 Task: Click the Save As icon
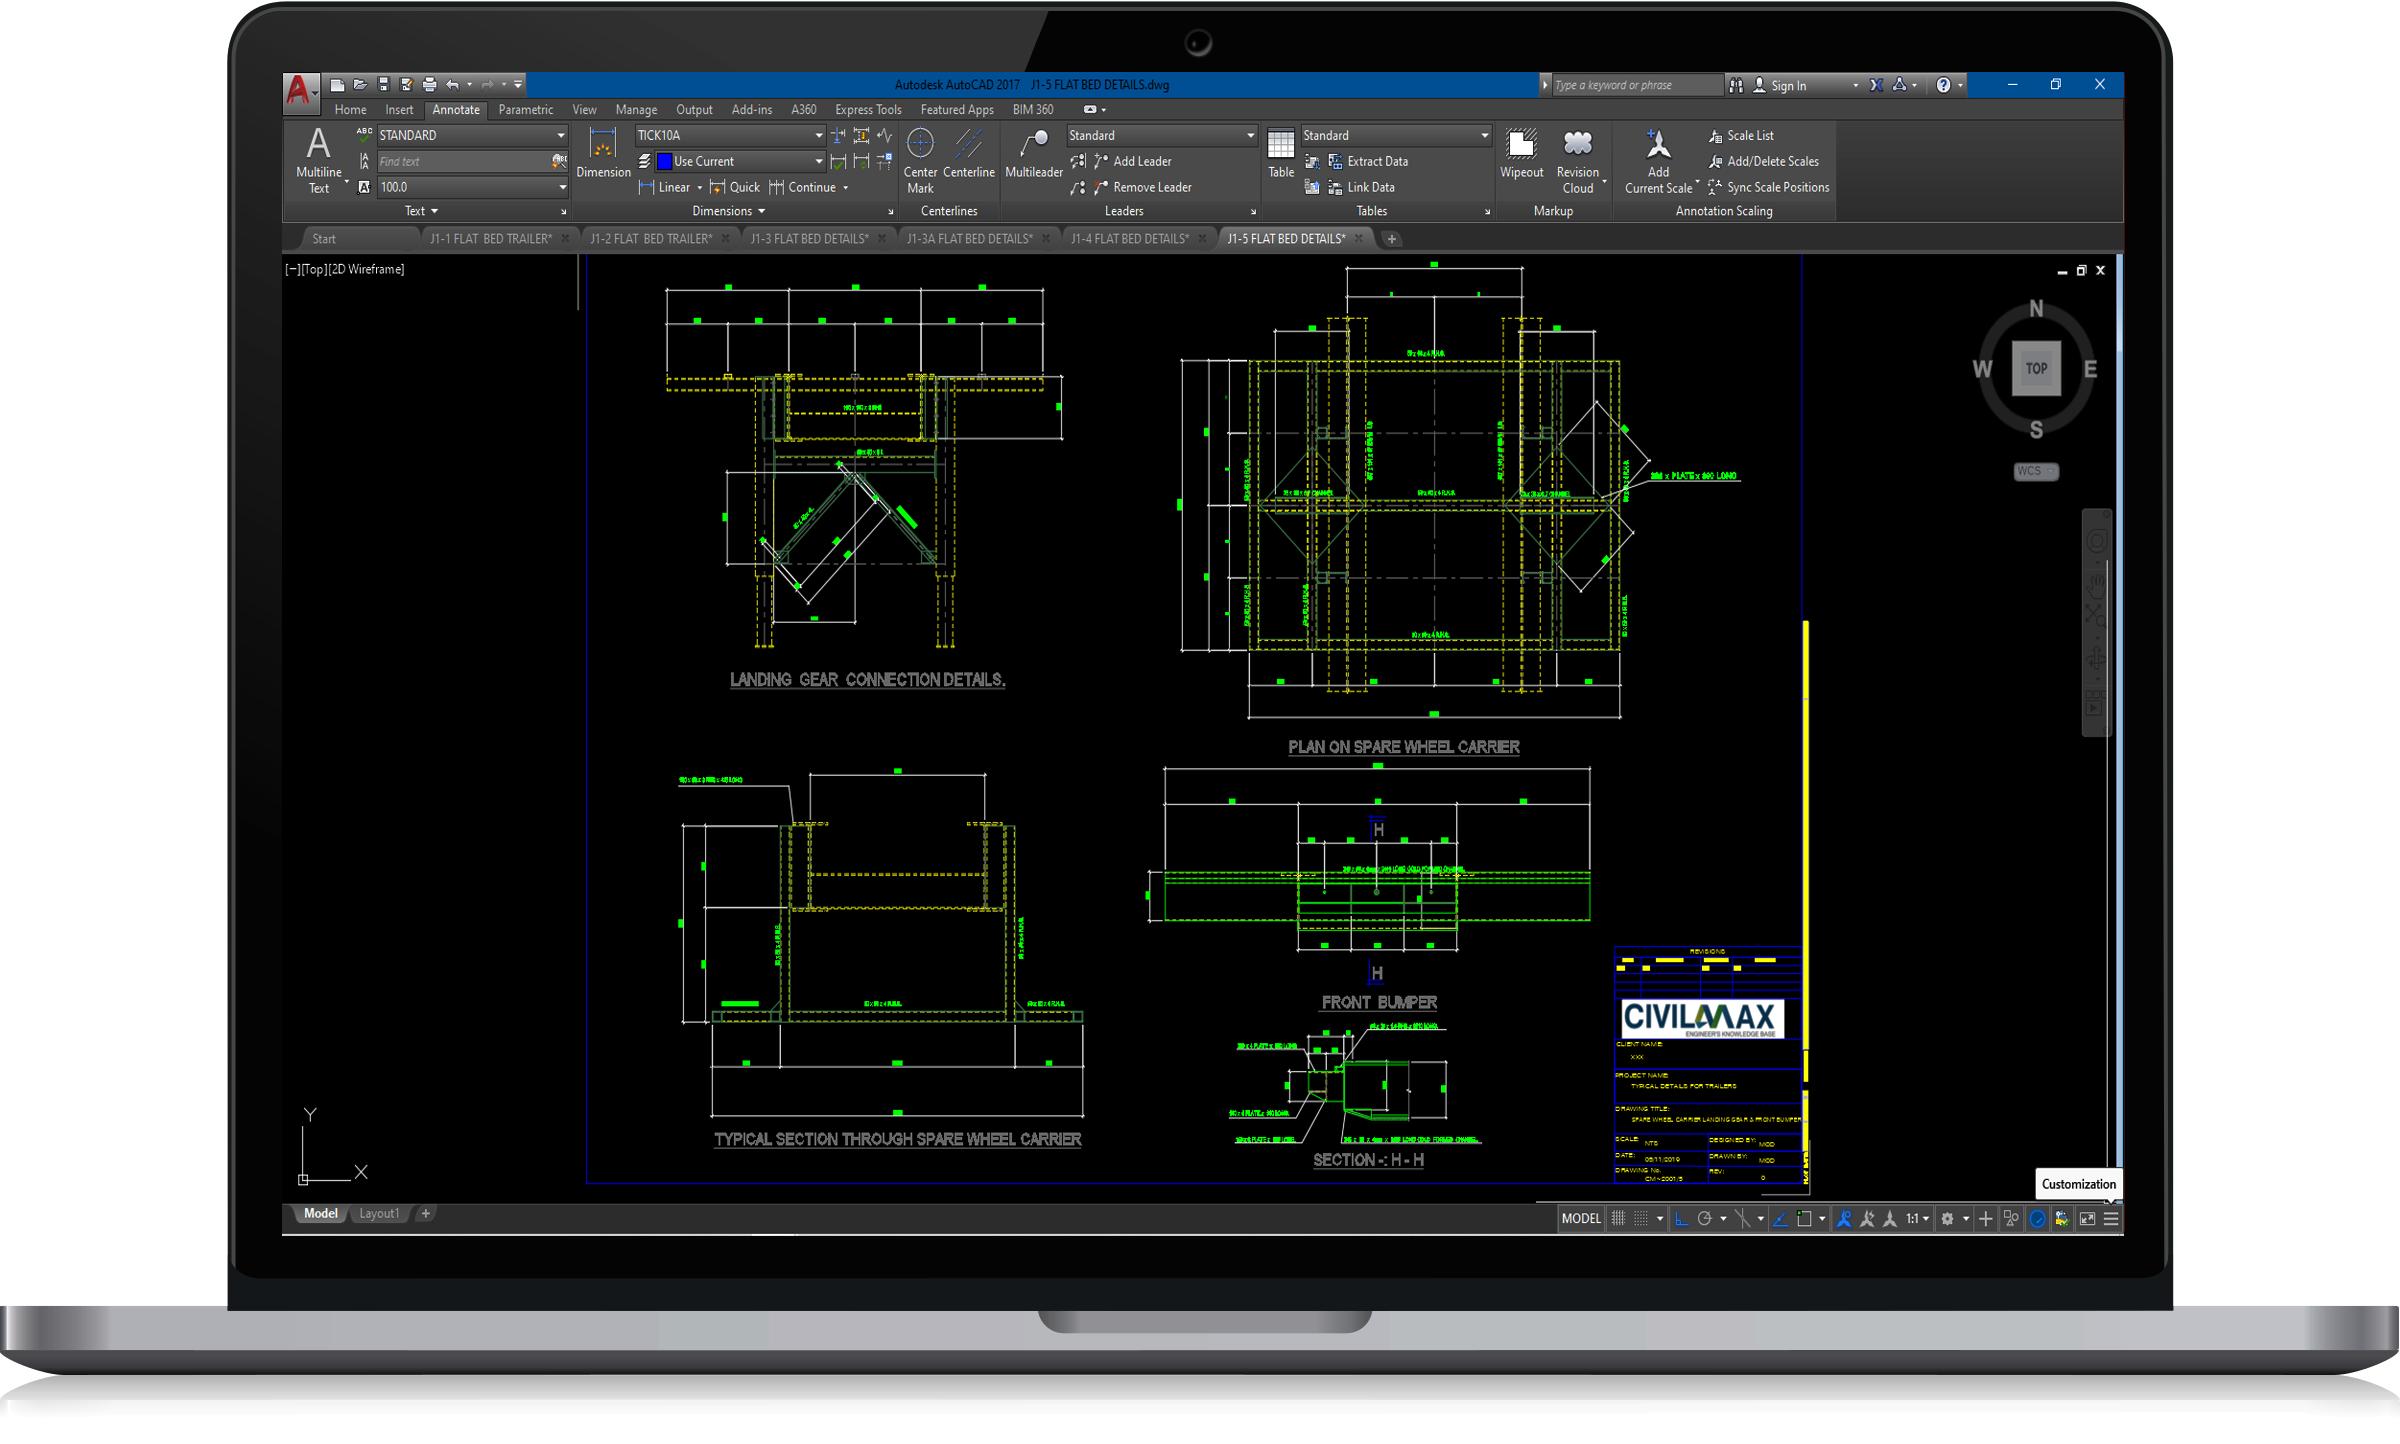(406, 85)
